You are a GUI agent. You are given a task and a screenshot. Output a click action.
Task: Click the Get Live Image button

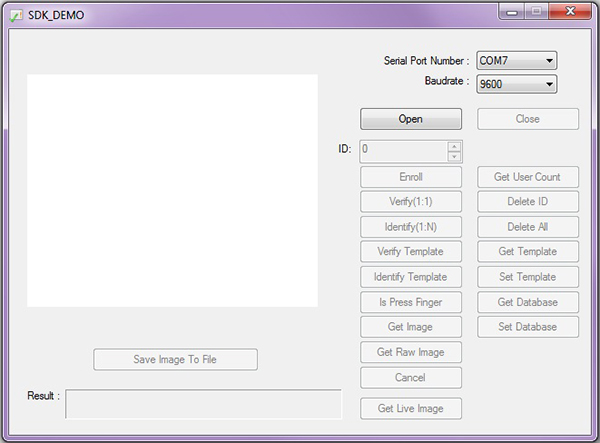(410, 408)
